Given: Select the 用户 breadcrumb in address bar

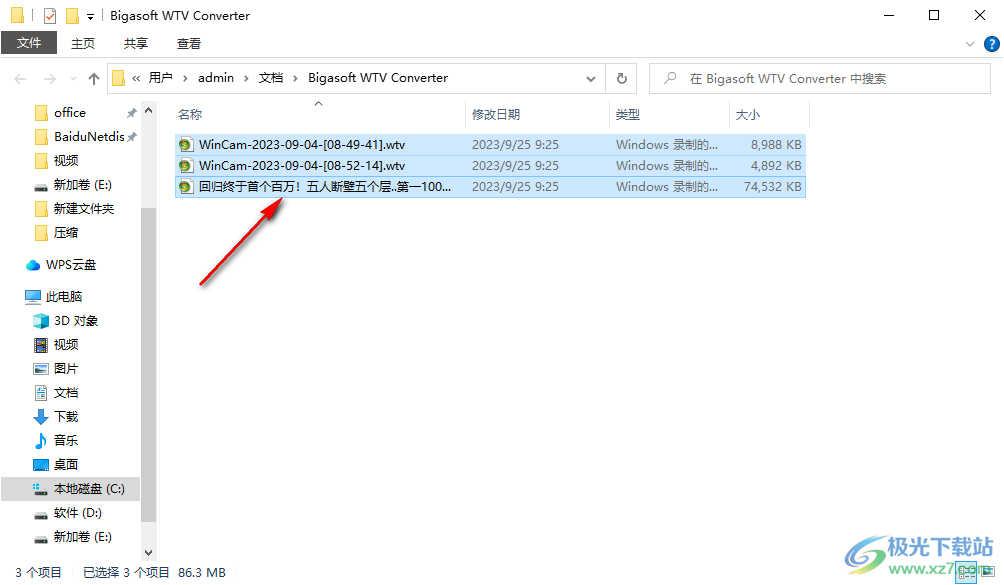Looking at the screenshot, I should click(161, 78).
